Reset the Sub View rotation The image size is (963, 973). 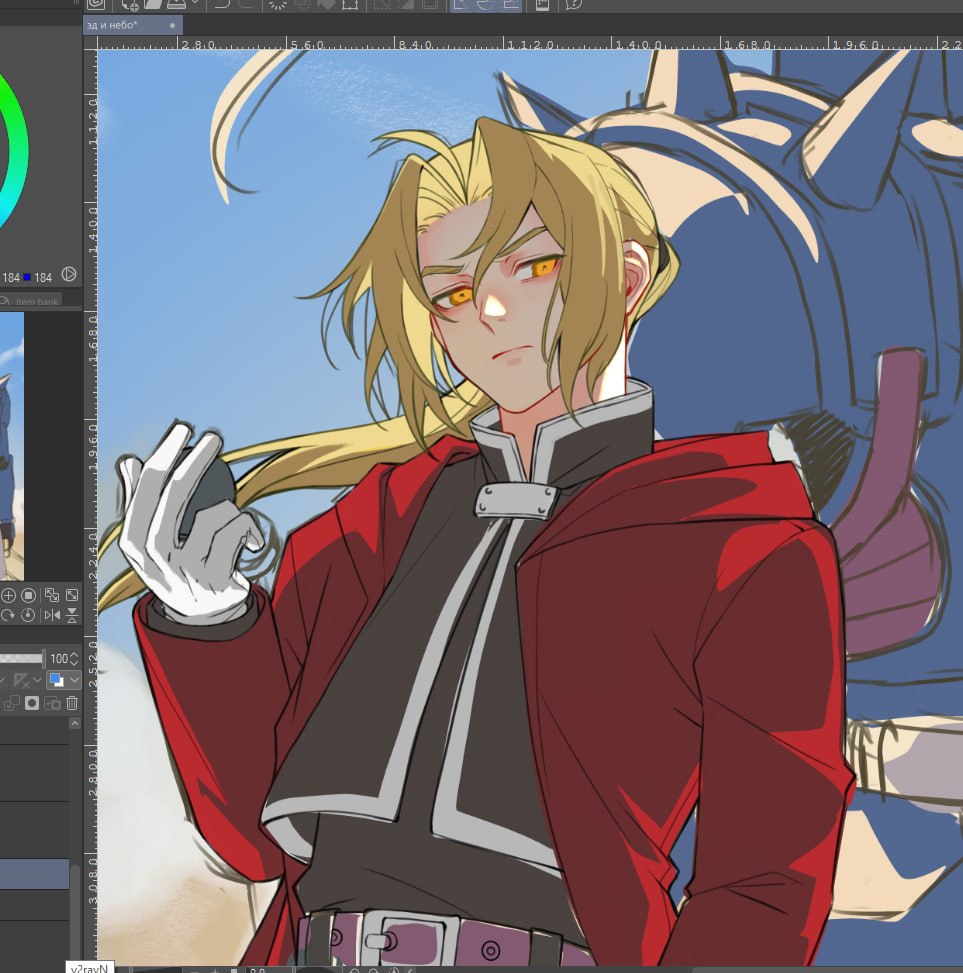(x=29, y=615)
